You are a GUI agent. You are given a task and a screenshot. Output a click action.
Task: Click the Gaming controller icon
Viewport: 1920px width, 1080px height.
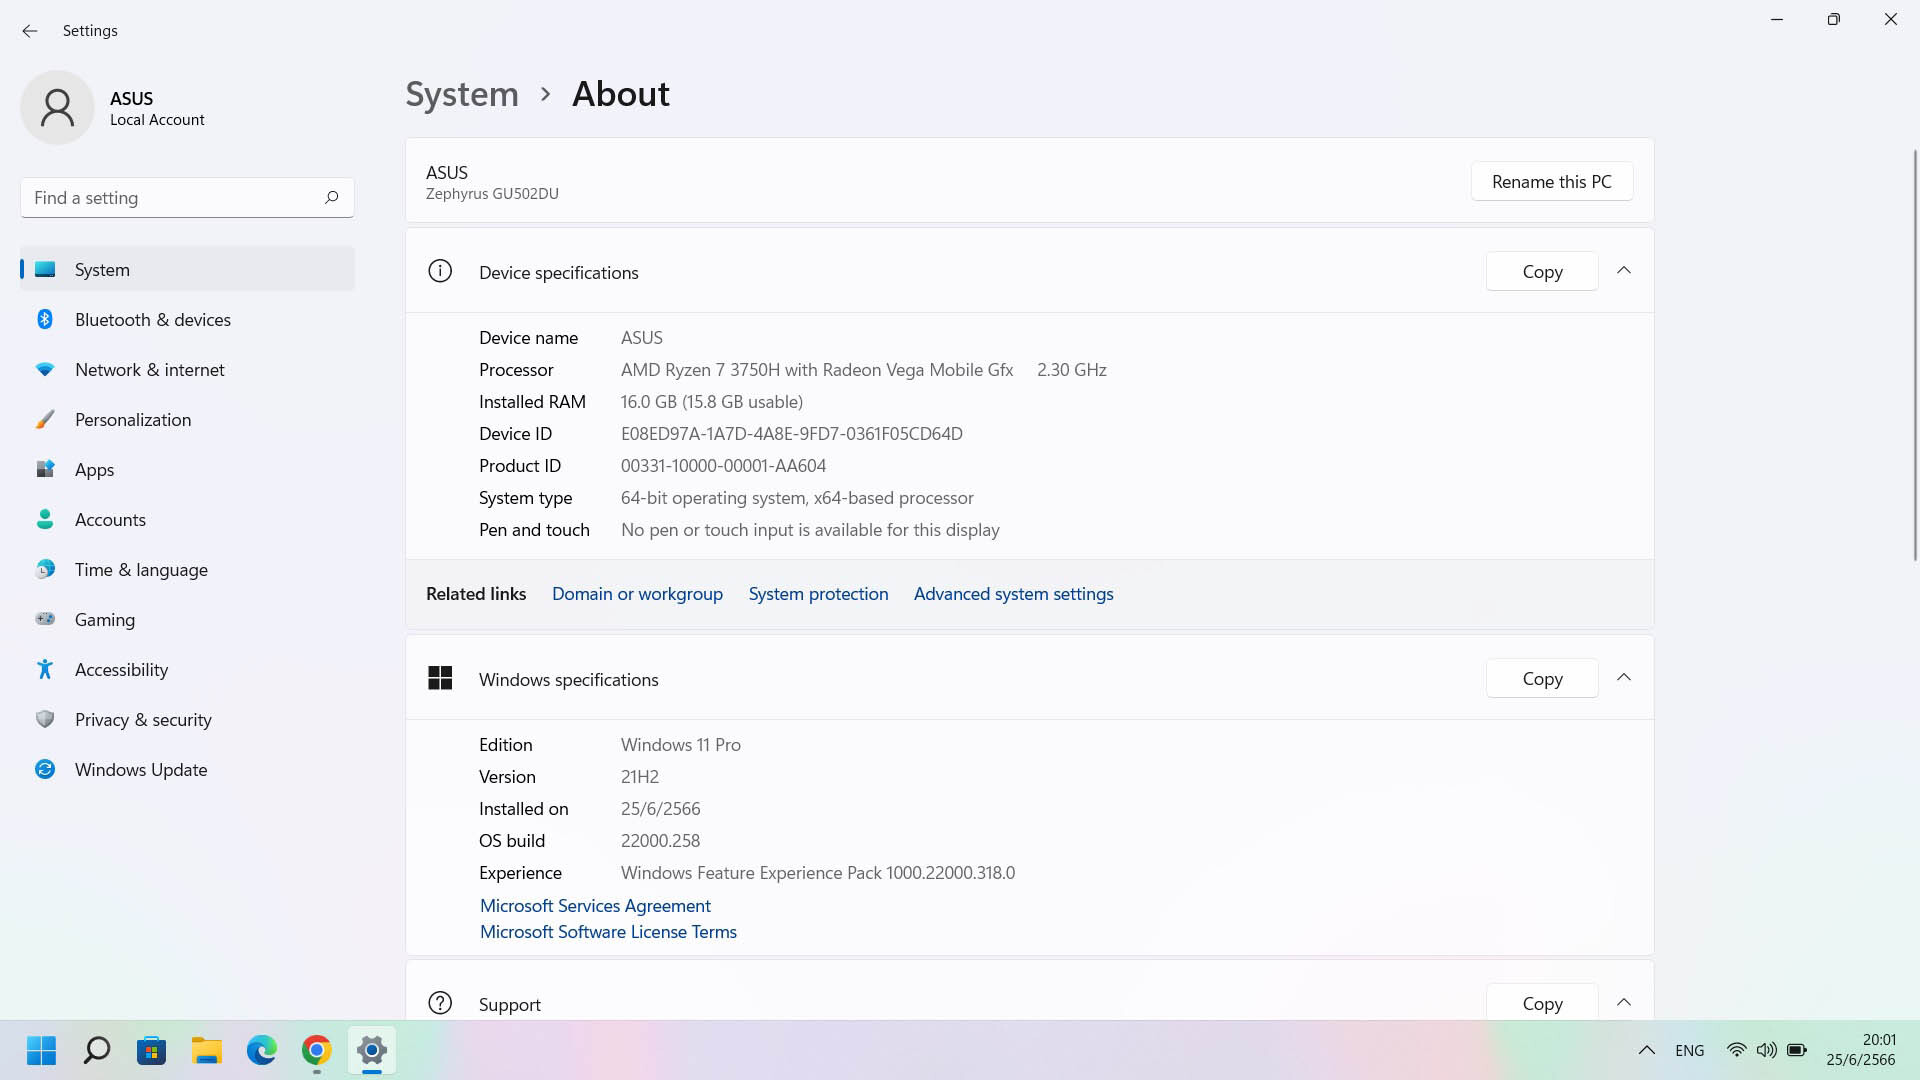pyautogui.click(x=45, y=619)
